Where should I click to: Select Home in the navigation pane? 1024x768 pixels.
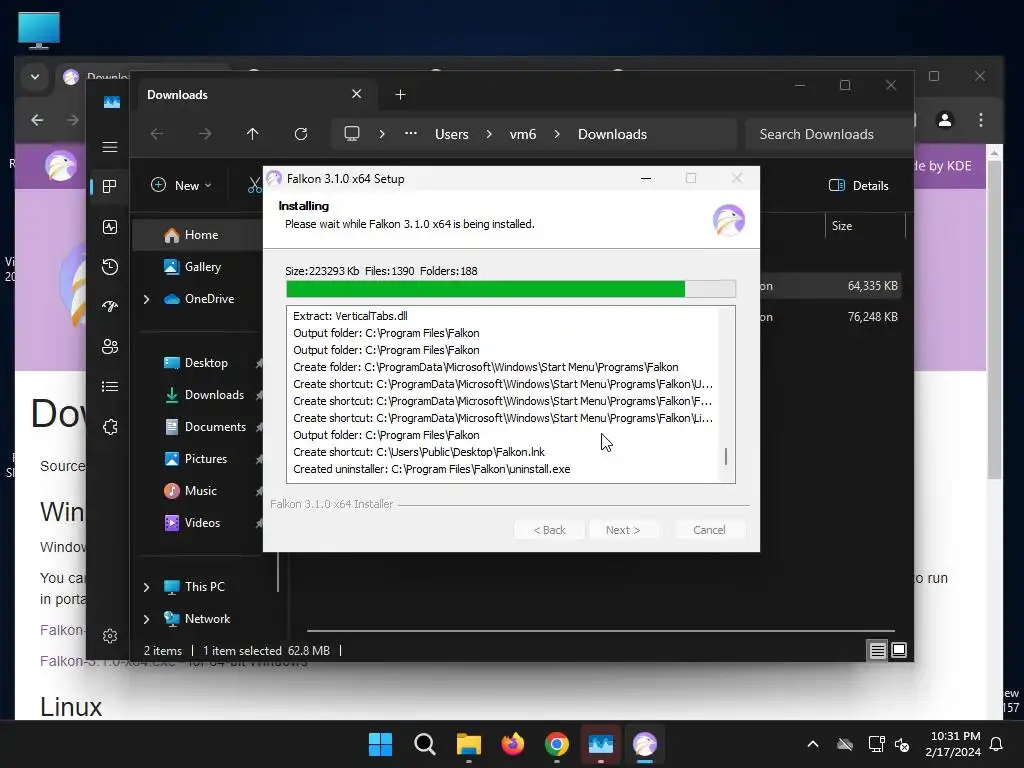(x=199, y=235)
